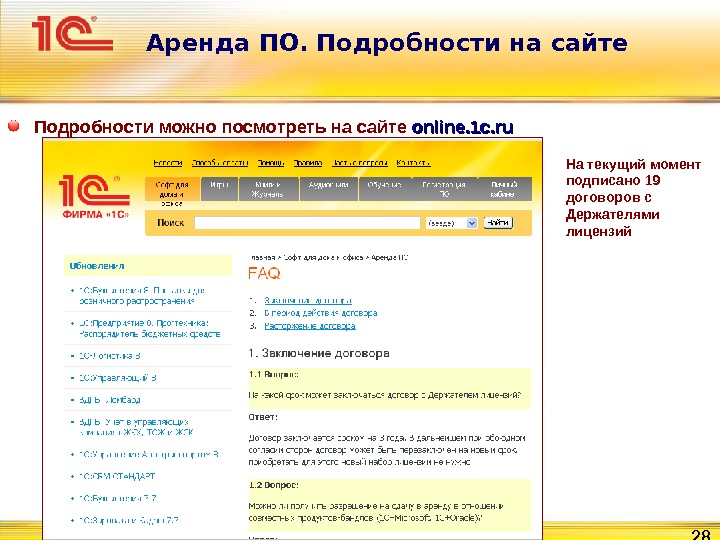Open the 1С:Предприятие 8 Распорядитель бюджетных средств item
Image resolution: width=720 pixels, height=540 pixels.
(x=150, y=328)
